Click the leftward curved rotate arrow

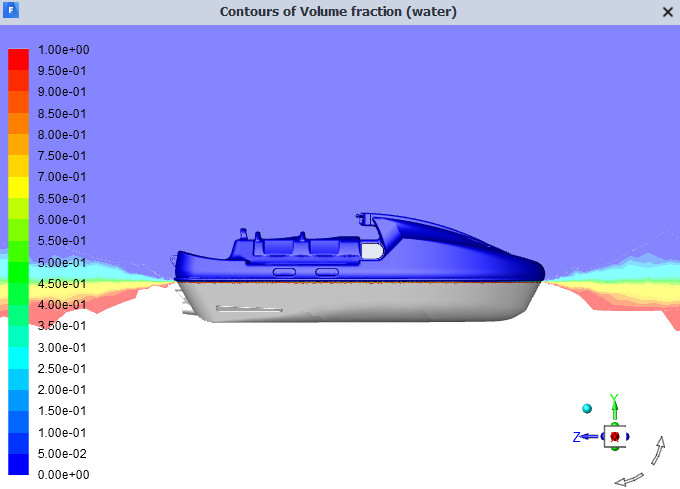coord(629,479)
